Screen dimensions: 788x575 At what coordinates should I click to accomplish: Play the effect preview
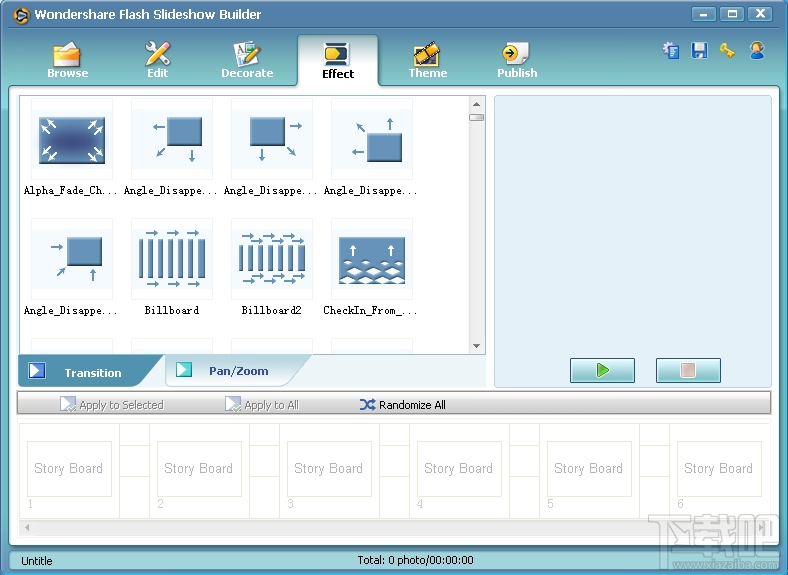pos(602,370)
